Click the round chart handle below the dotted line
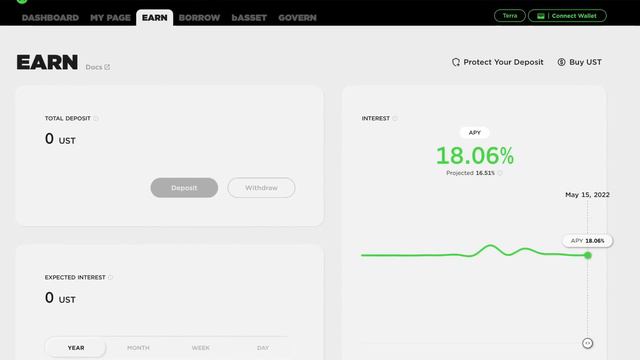This screenshot has width=640, height=360. [587, 343]
